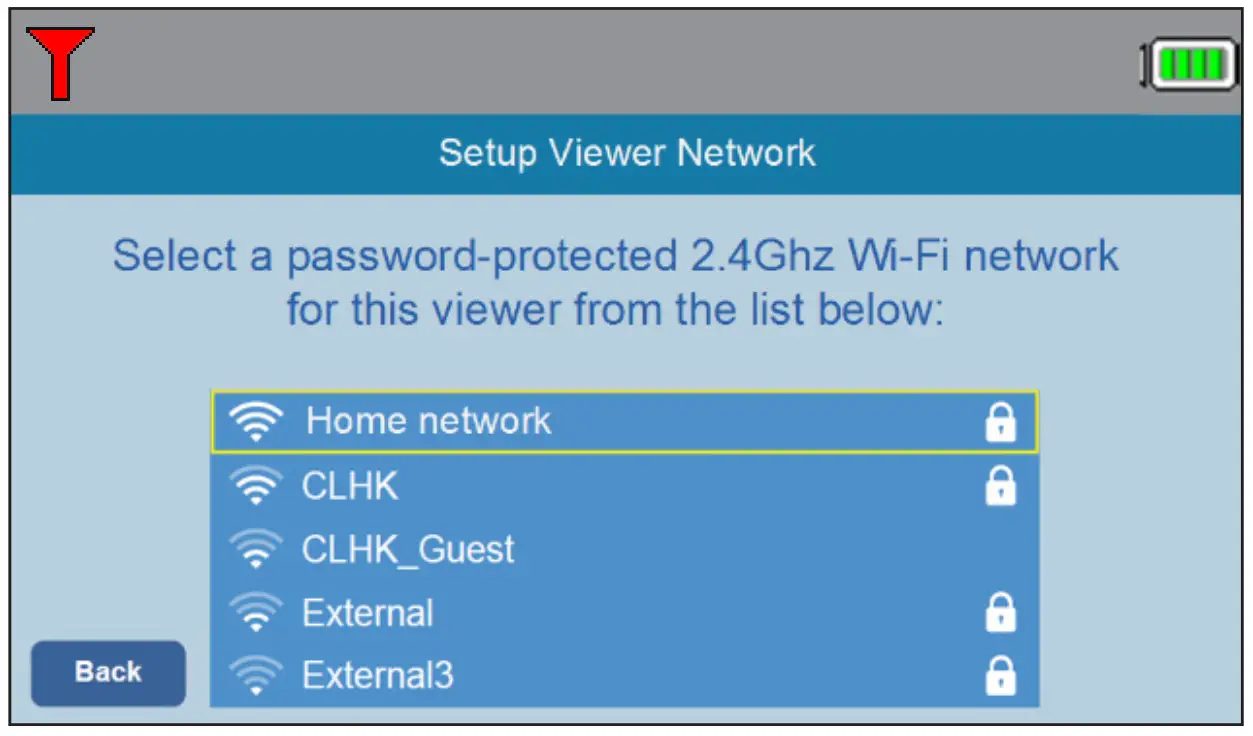This screenshot has width=1253, height=736.
Task: Click the green battery level indicator
Action: tap(1189, 64)
